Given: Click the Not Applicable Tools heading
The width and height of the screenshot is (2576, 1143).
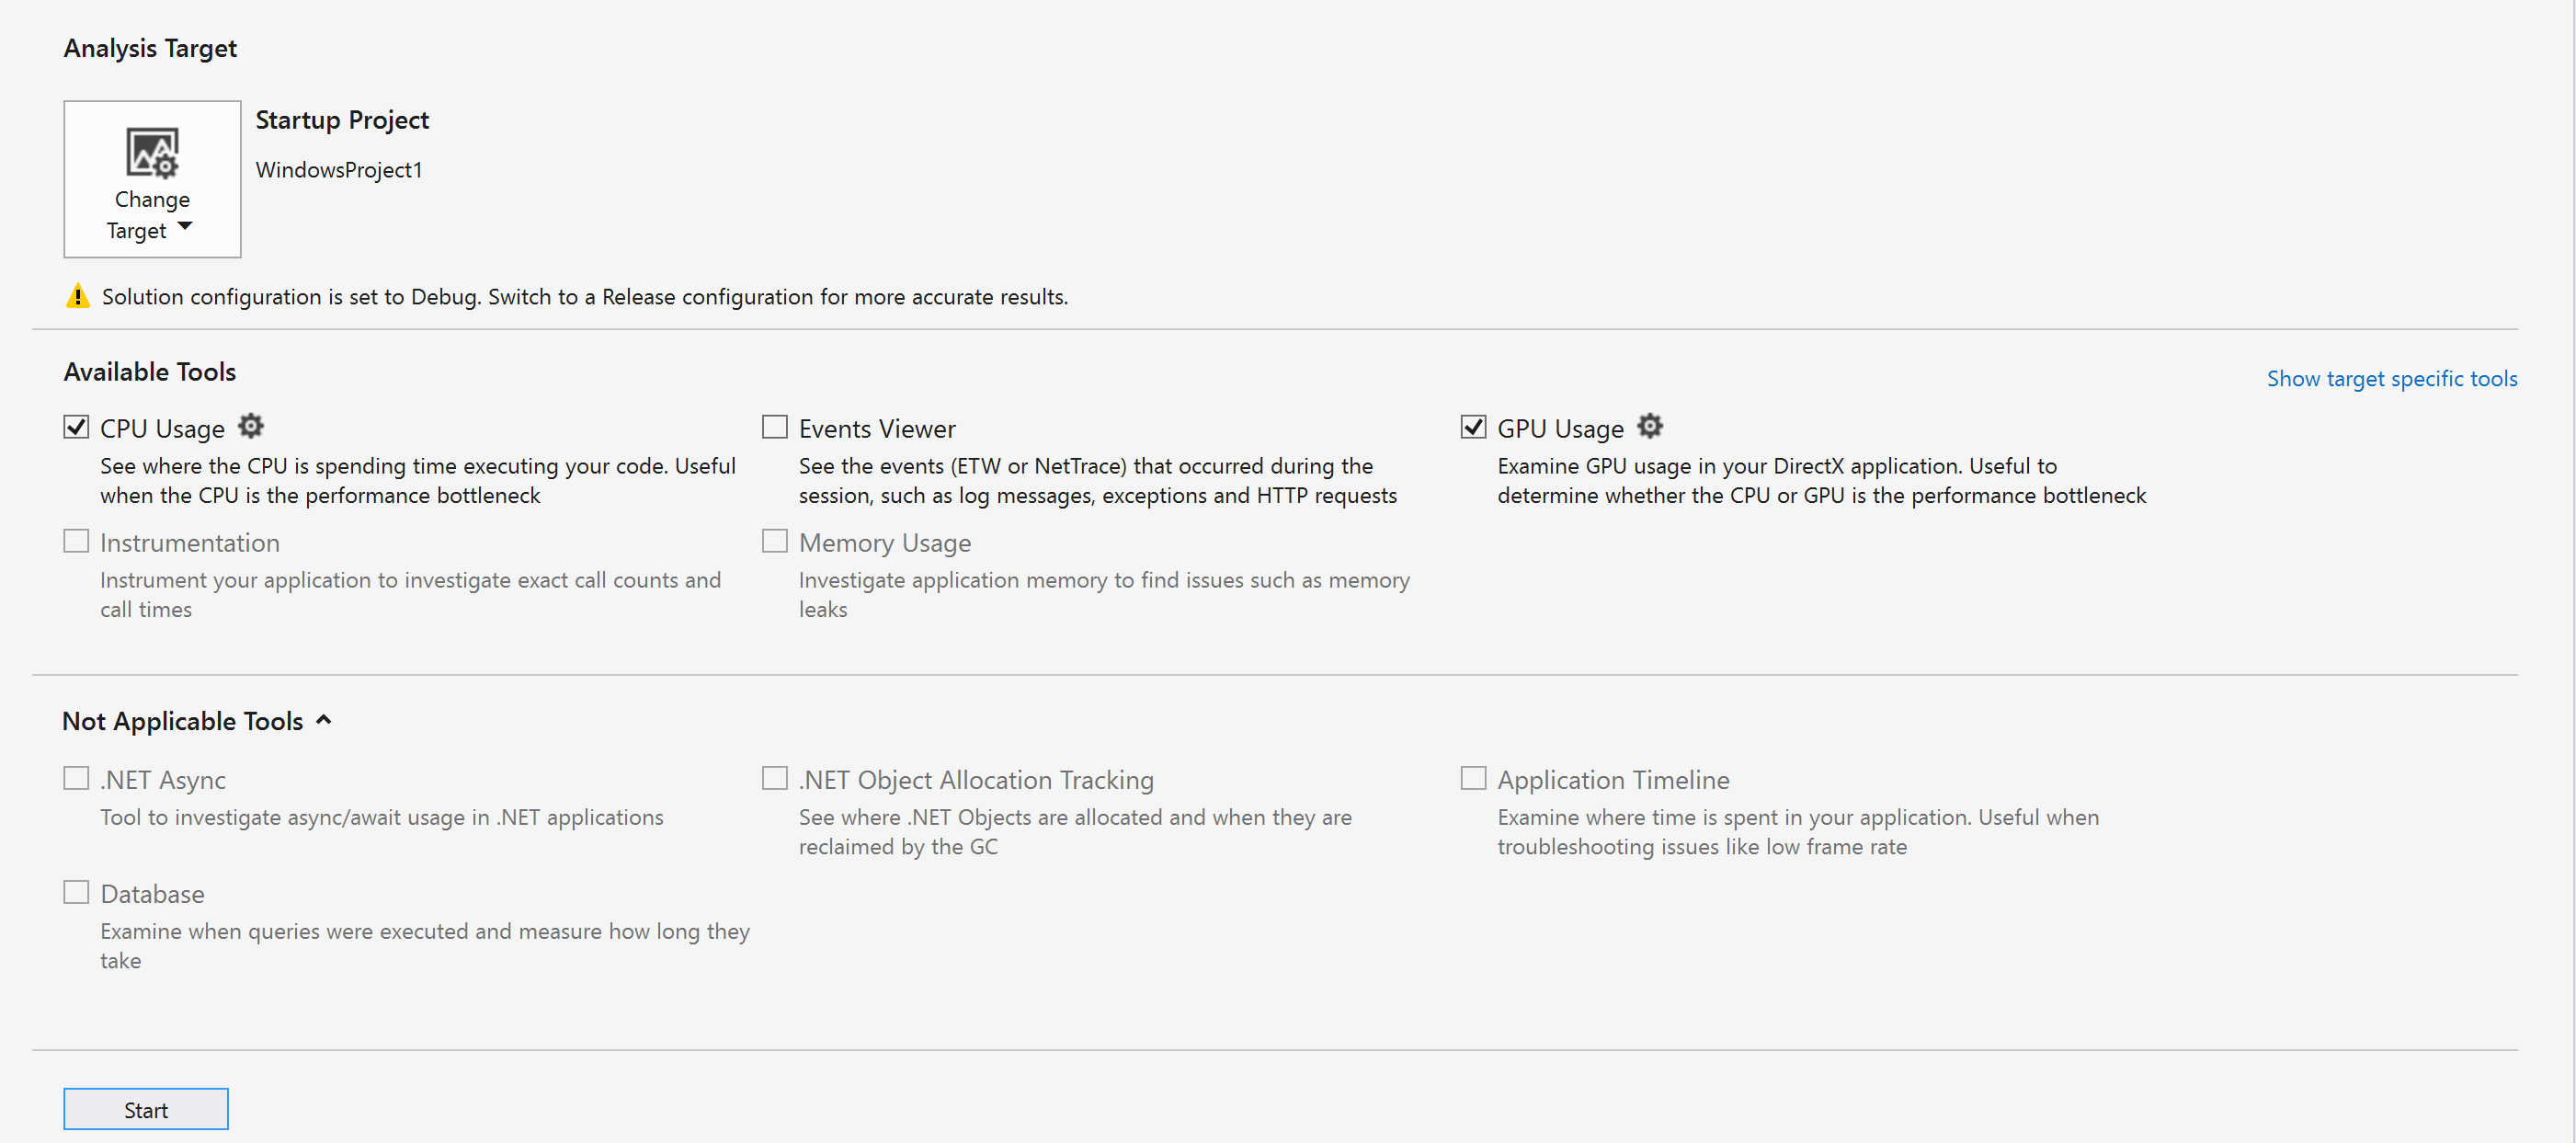Looking at the screenshot, I should (183, 721).
